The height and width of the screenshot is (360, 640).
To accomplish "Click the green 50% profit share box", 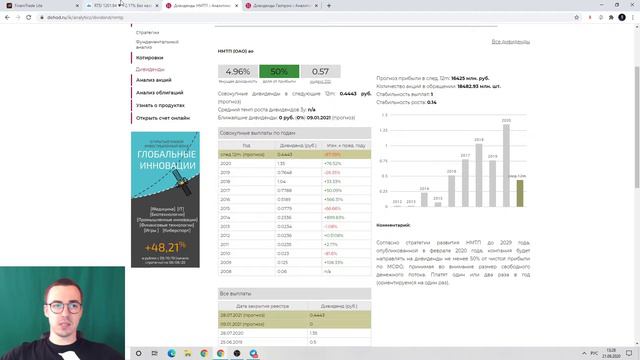I will (x=279, y=71).
